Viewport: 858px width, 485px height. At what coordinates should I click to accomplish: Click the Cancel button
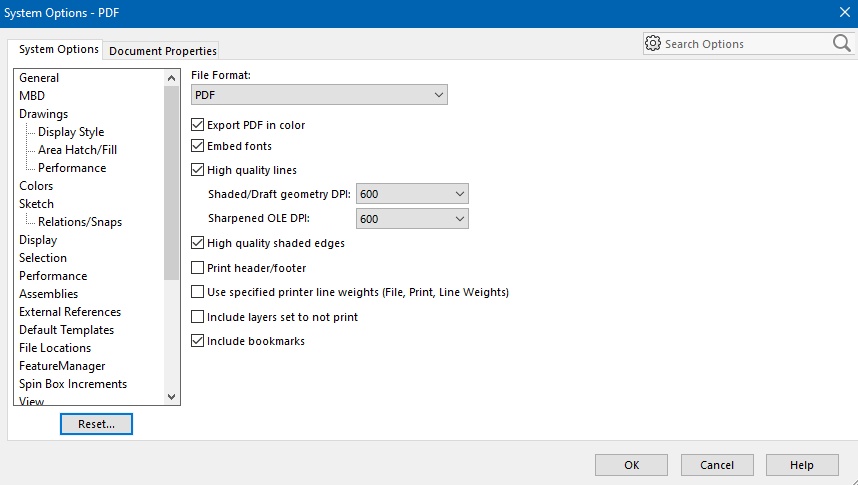717,465
